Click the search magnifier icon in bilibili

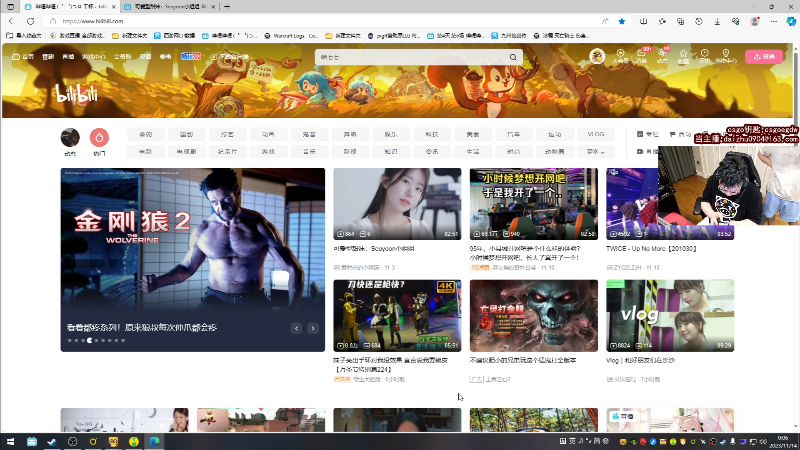513,57
